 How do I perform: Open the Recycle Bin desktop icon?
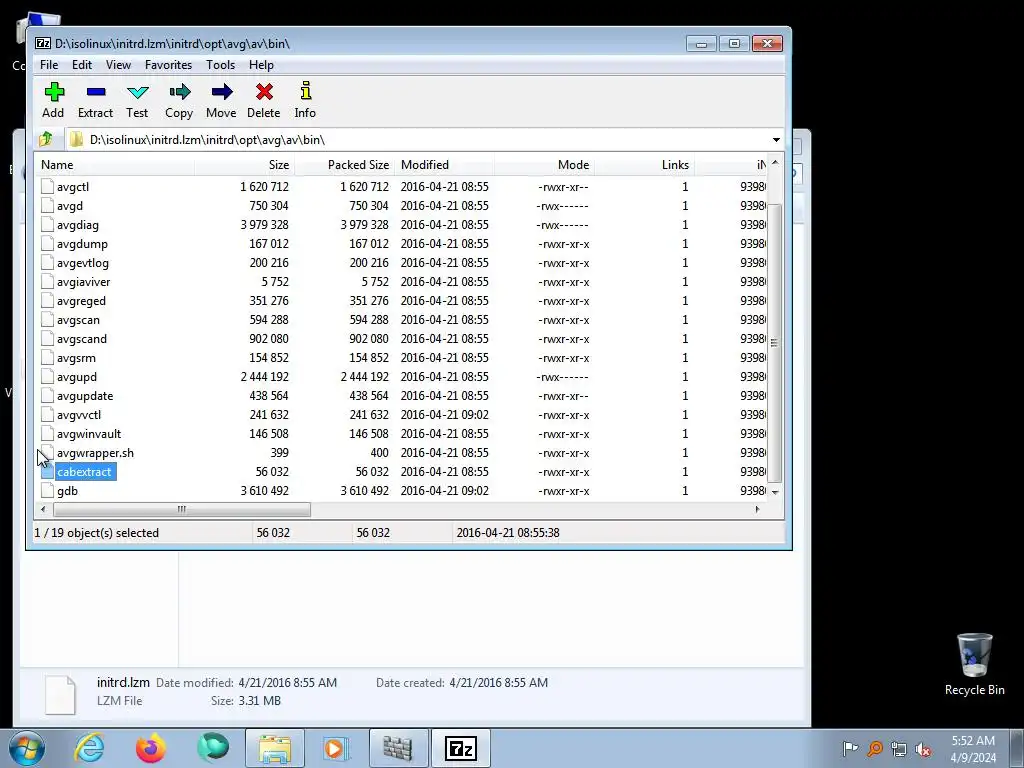pyautogui.click(x=974, y=664)
